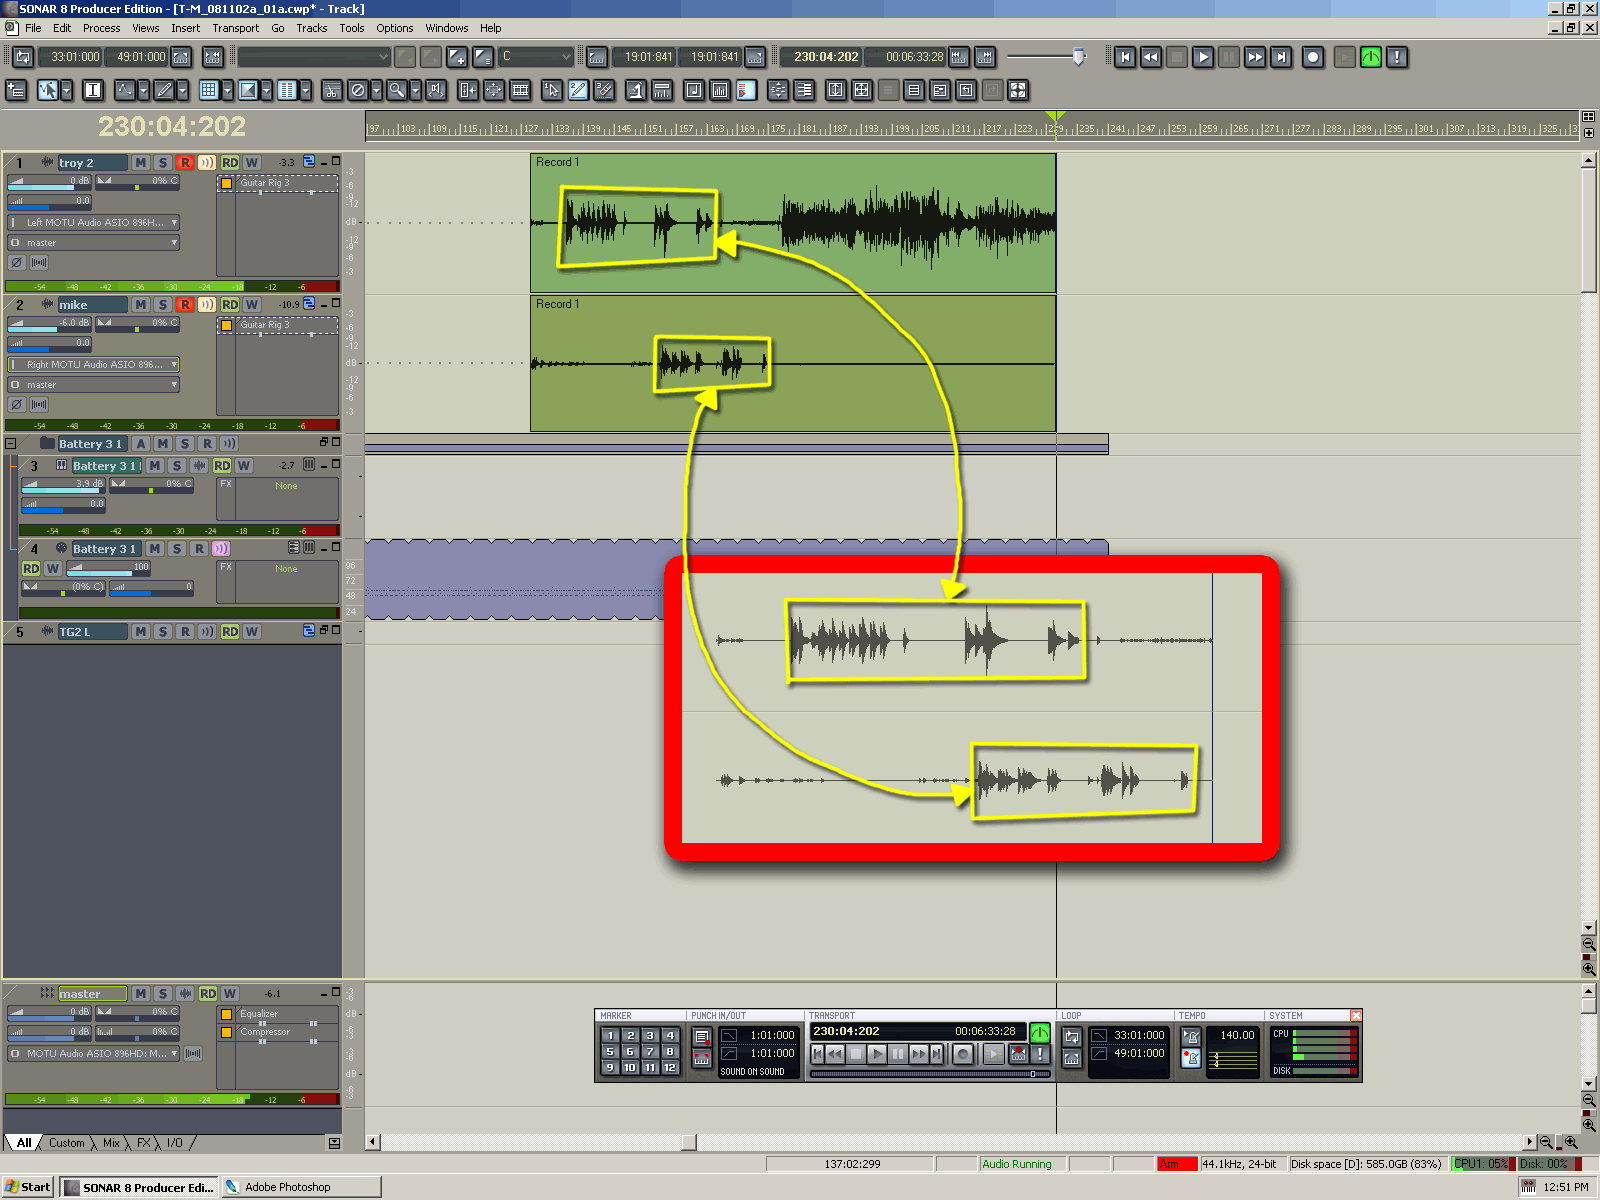Select the Draw pencil tool
Image resolution: width=1600 pixels, height=1200 pixels.
(164, 90)
